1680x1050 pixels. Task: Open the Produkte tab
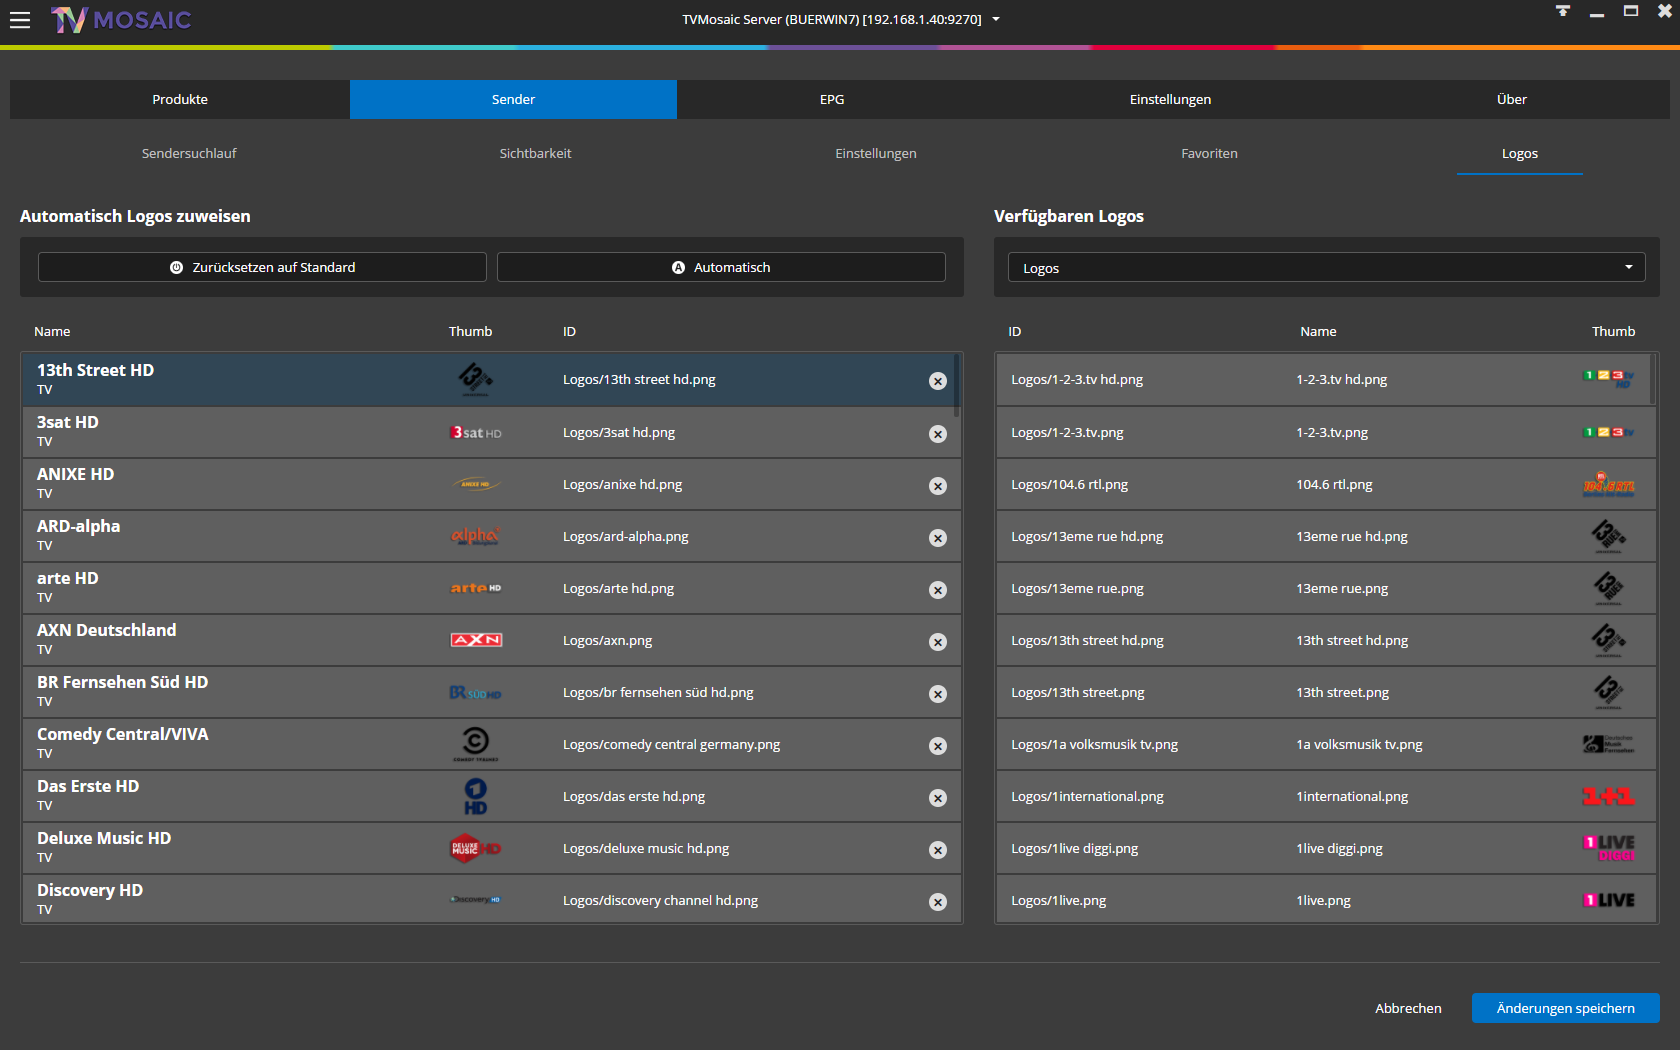coord(180,99)
